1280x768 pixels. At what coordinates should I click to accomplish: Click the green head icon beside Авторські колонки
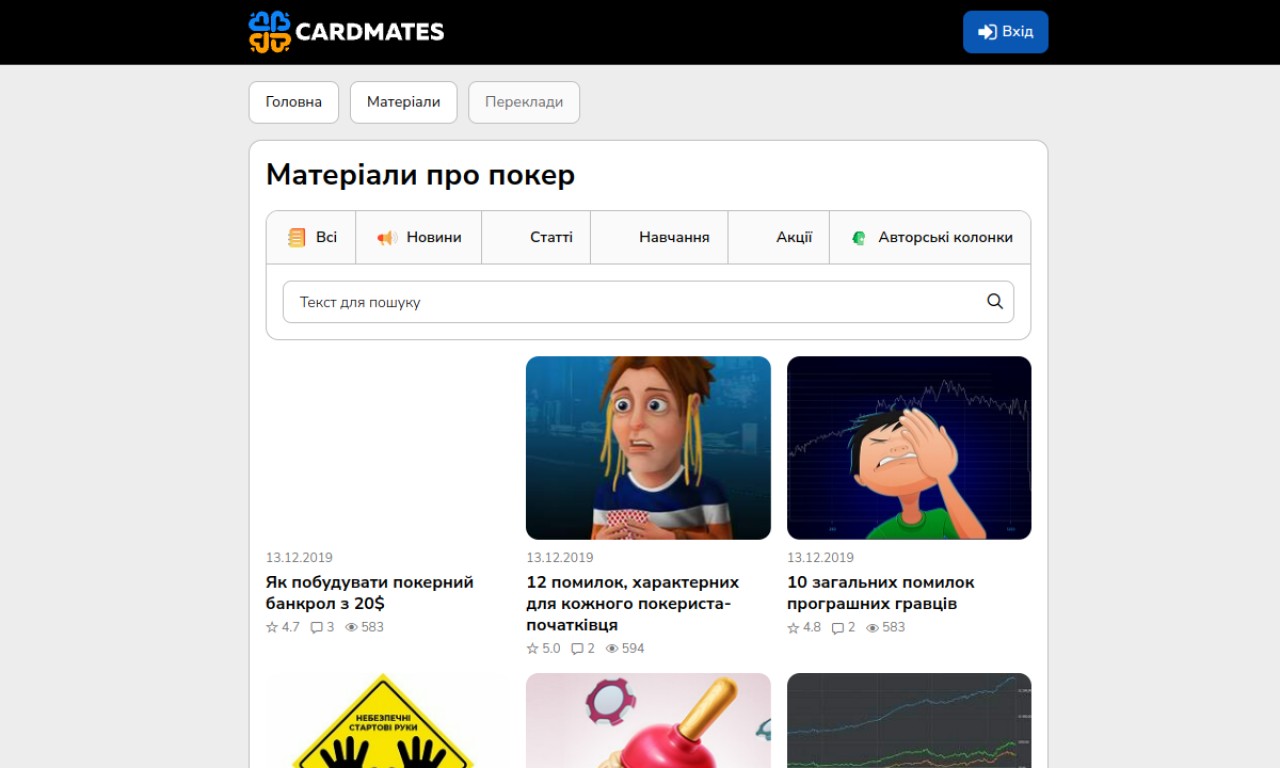(858, 237)
